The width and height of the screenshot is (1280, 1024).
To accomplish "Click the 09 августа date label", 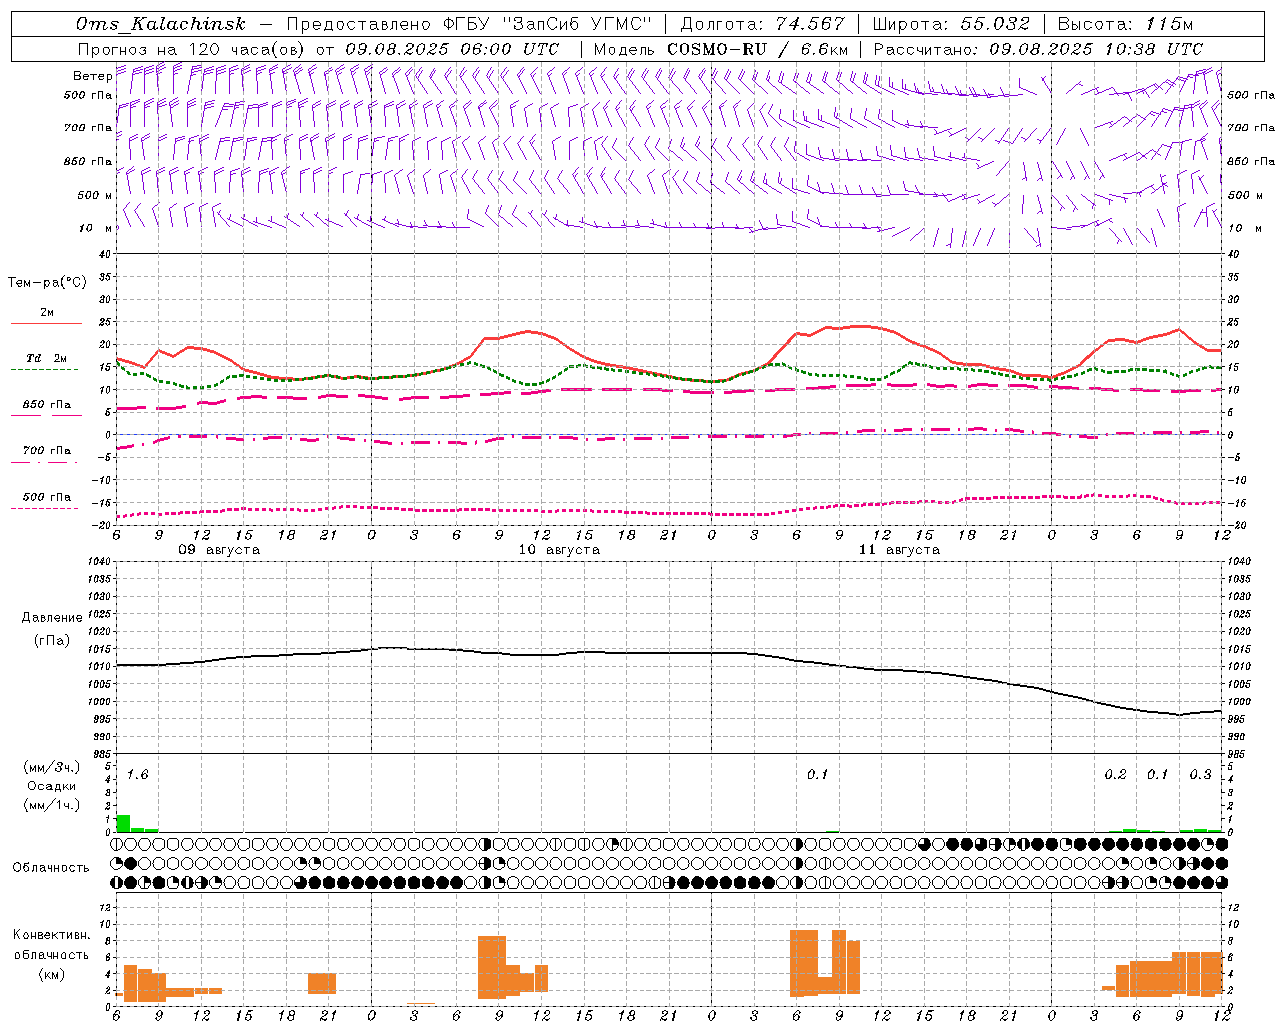I will [x=219, y=550].
